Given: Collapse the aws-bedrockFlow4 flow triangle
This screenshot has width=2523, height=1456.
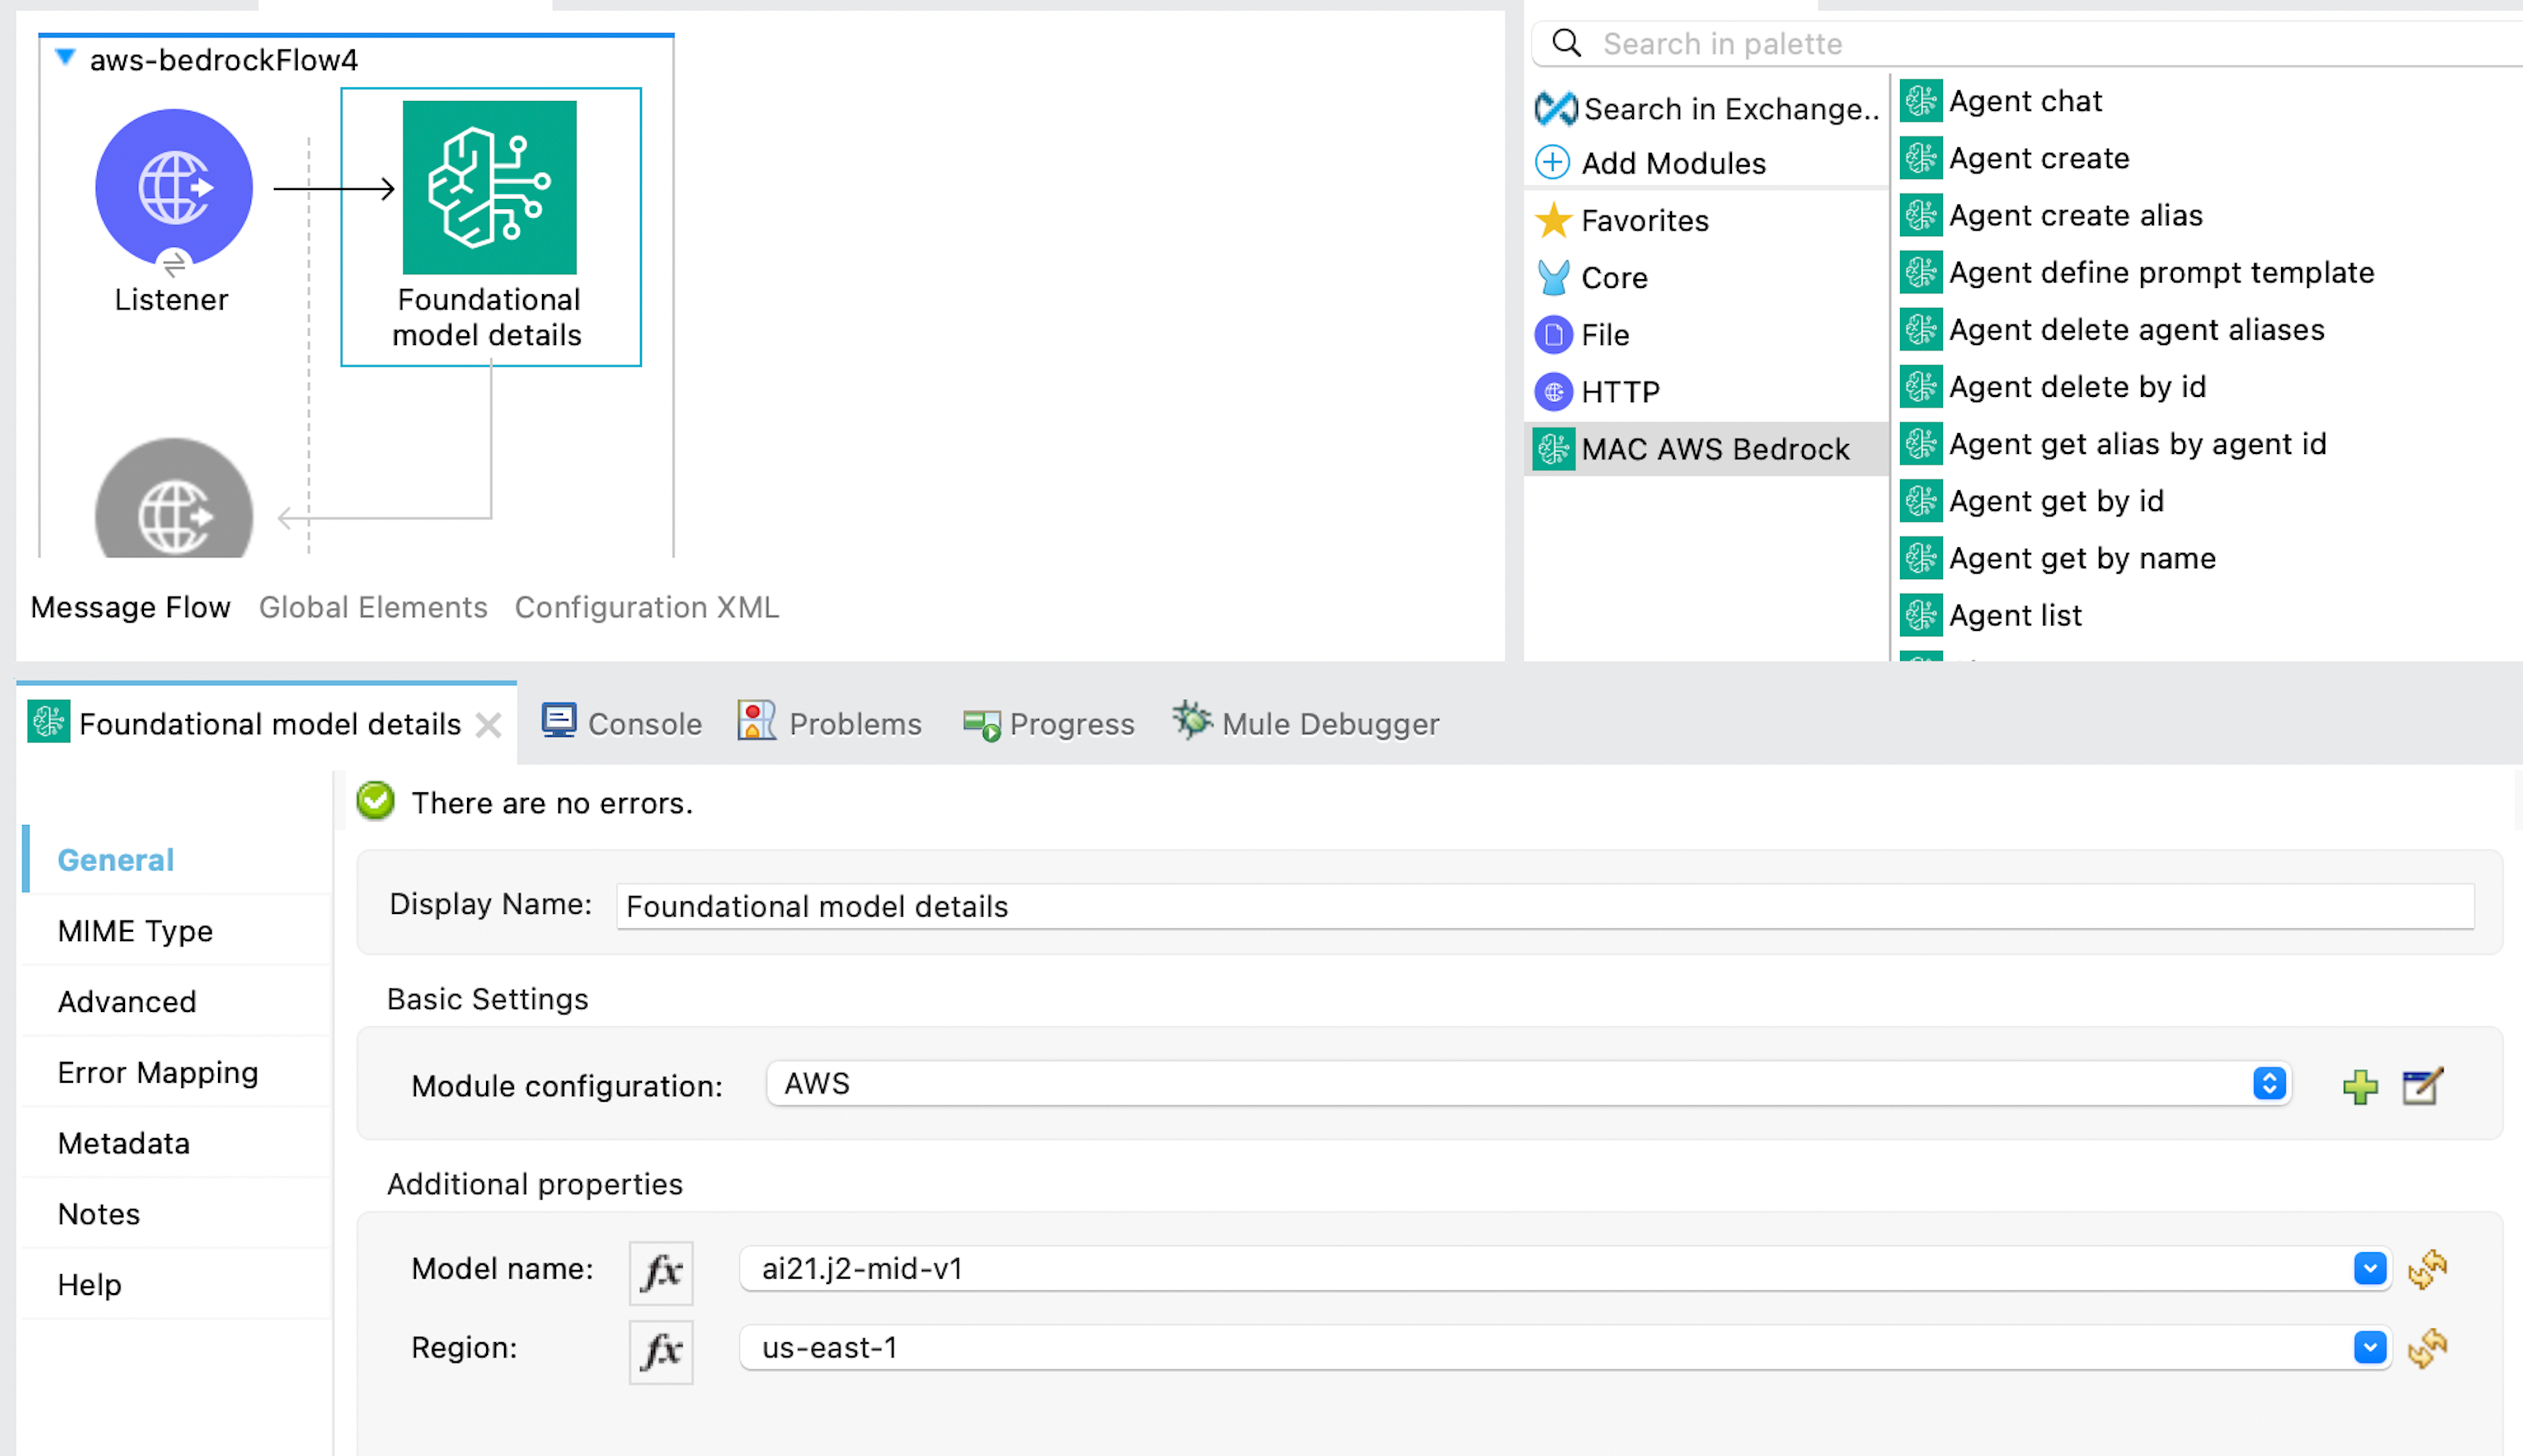Looking at the screenshot, I should [x=65, y=57].
